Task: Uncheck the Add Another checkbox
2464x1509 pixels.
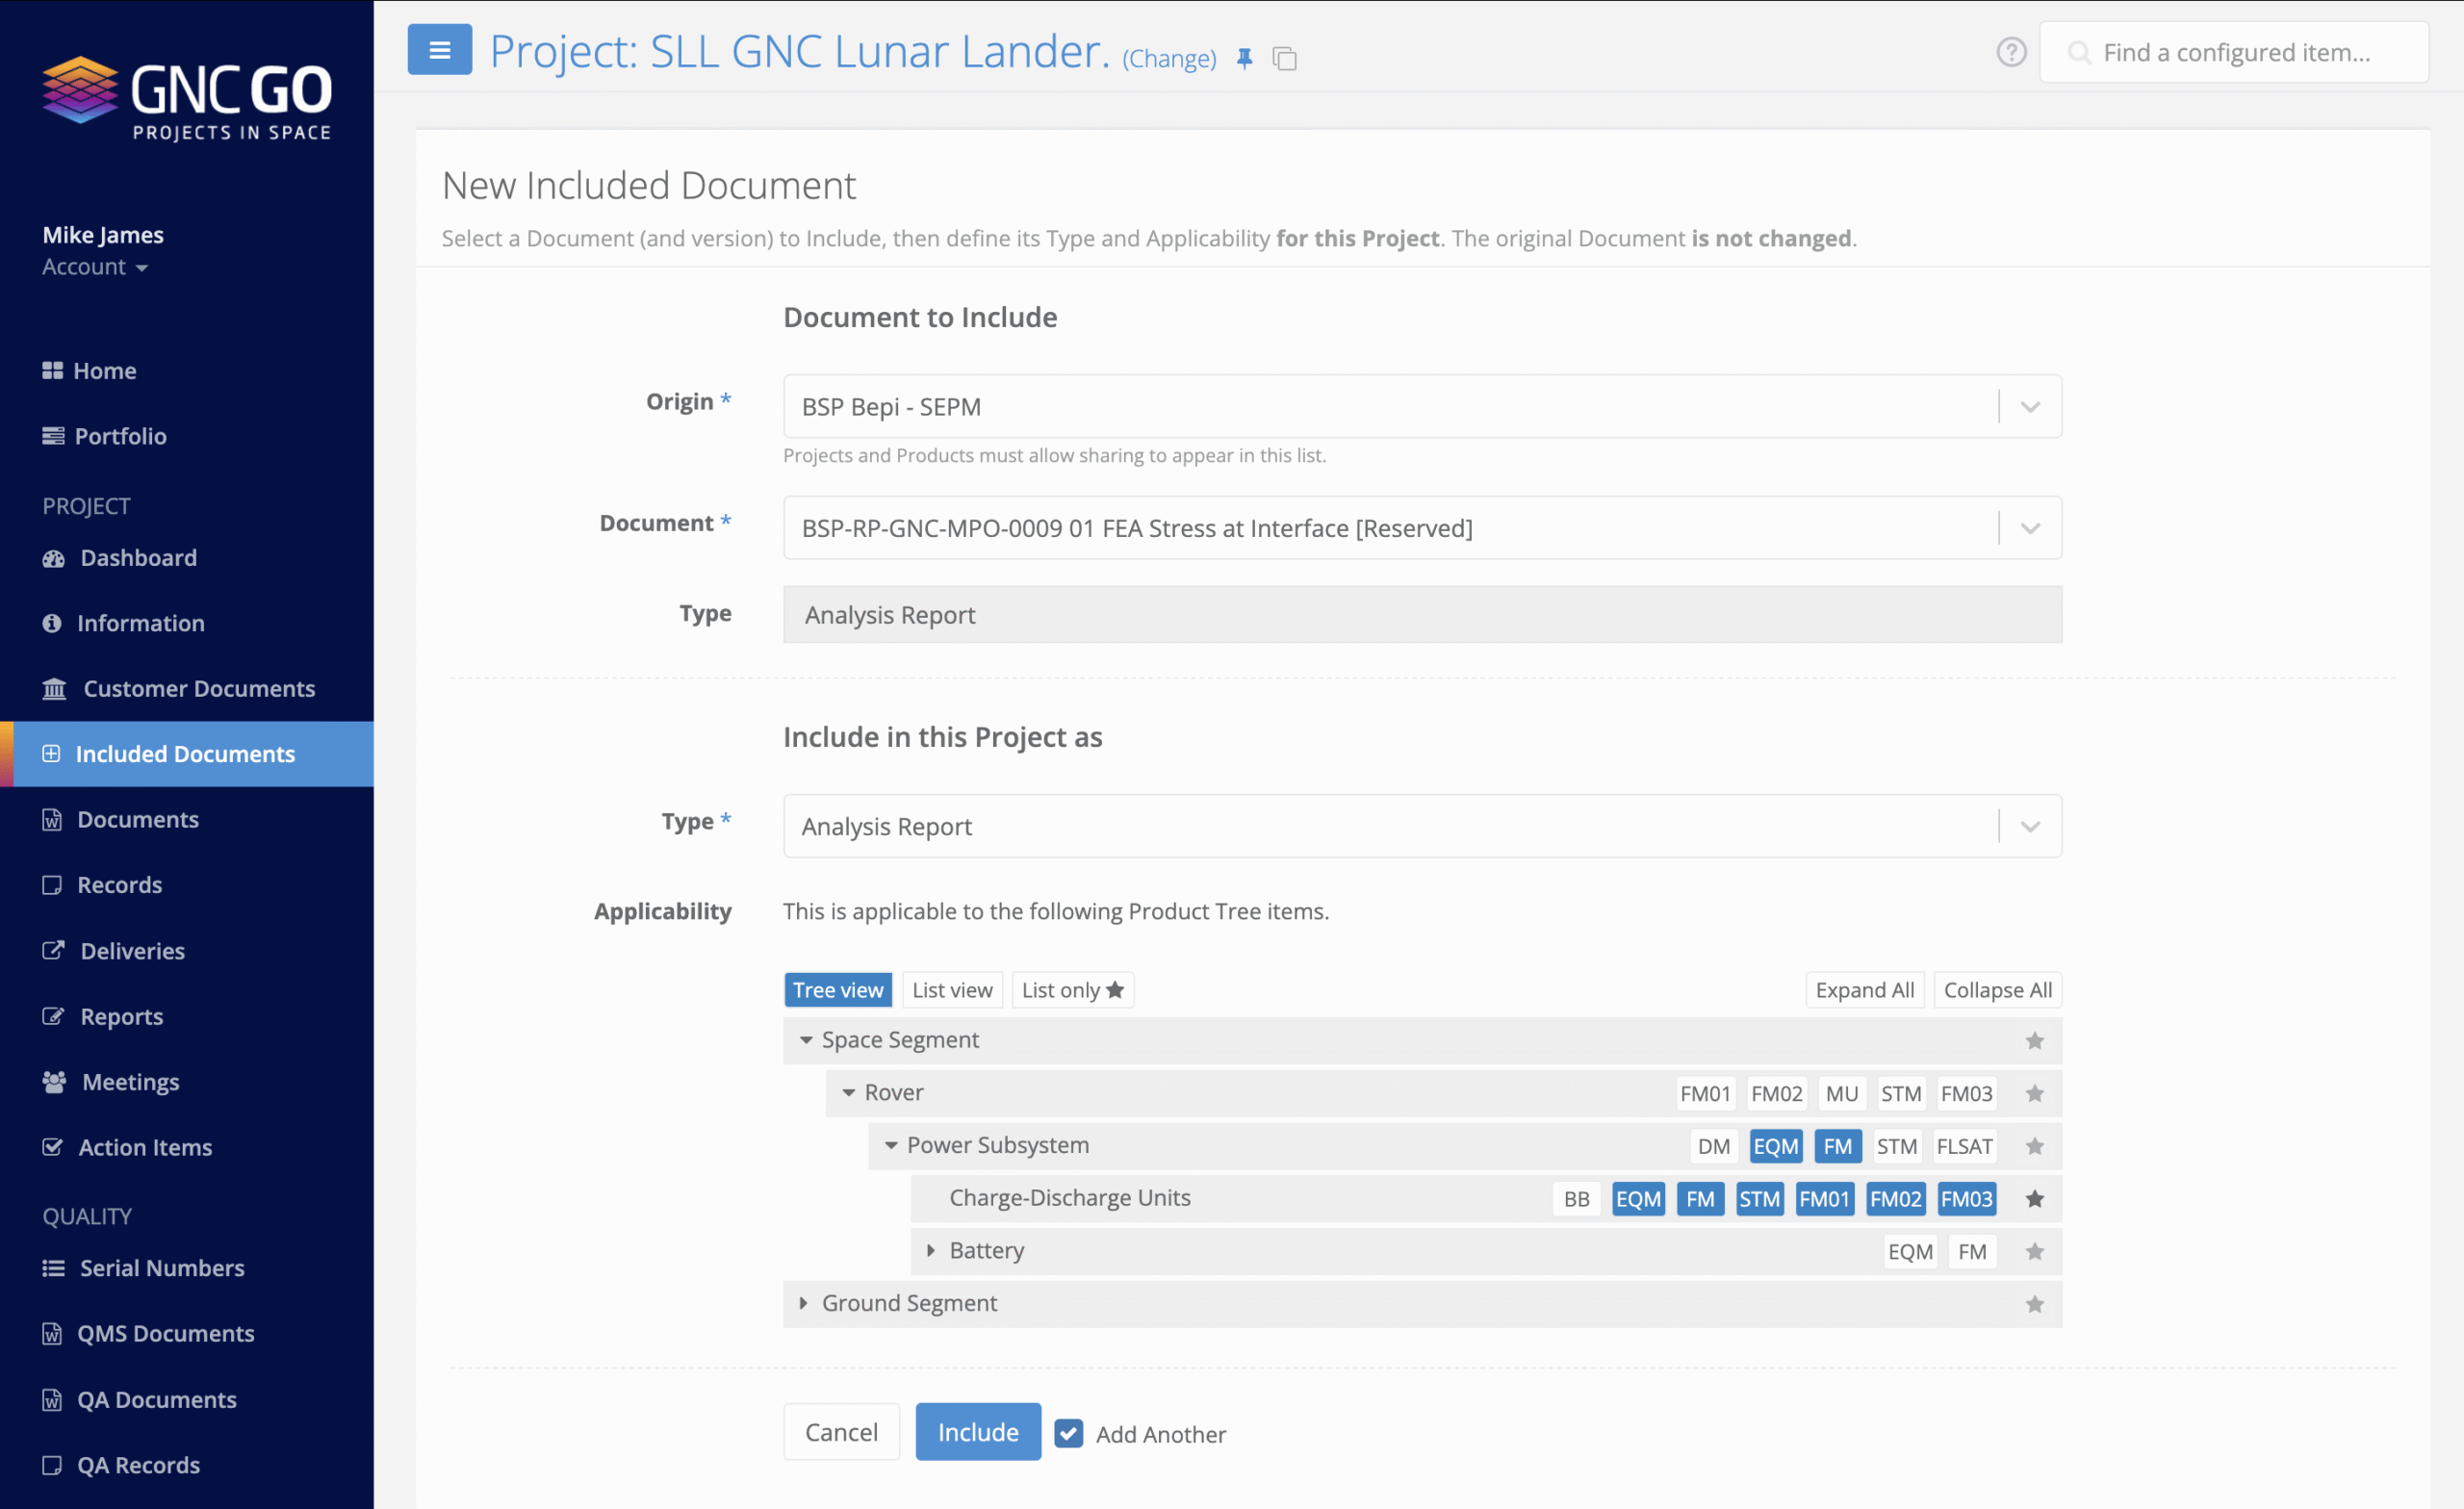Action: pos(1068,1433)
